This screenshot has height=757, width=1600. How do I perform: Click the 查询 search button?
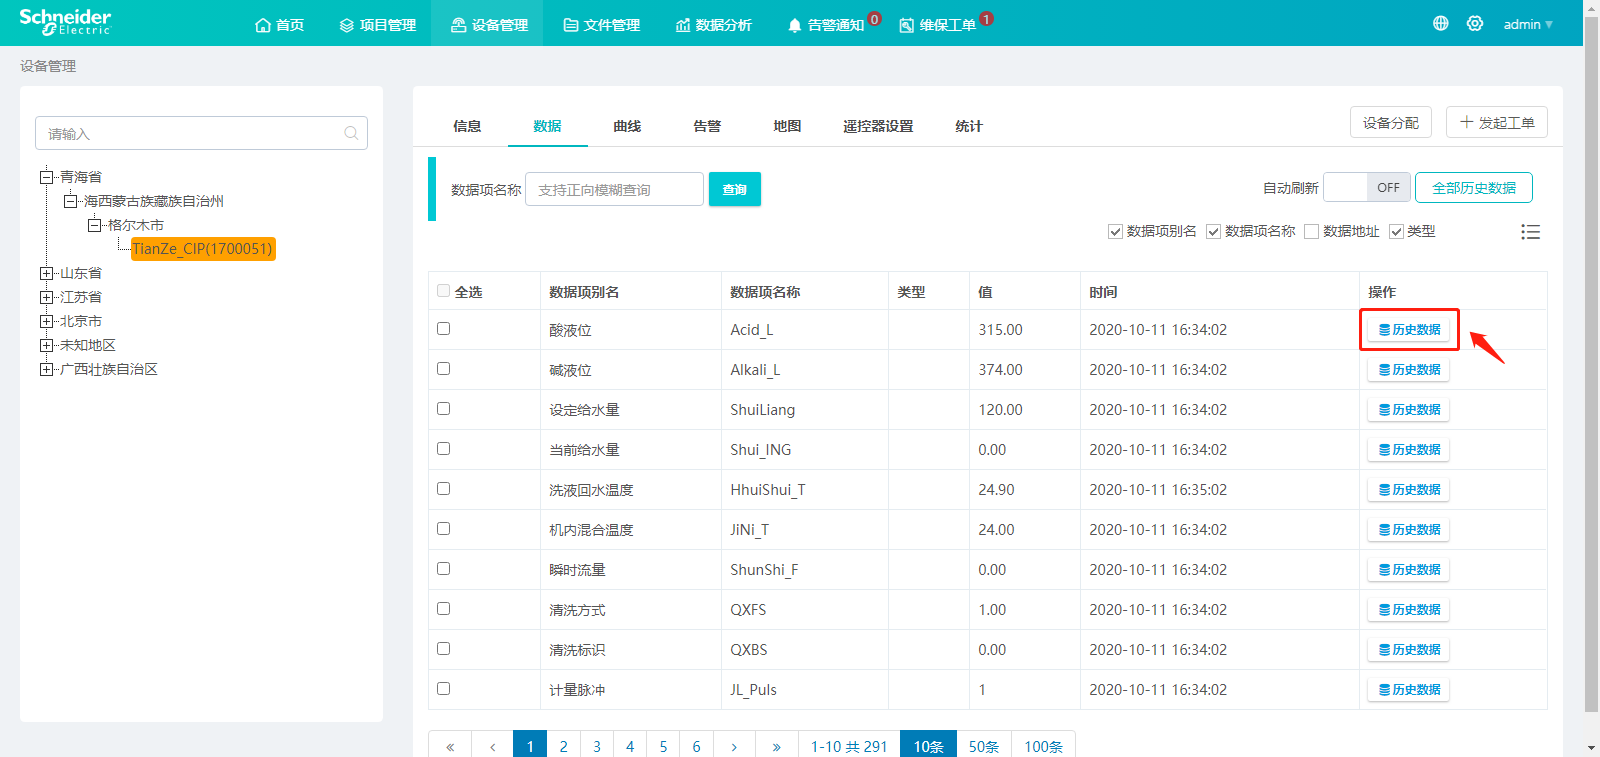[x=735, y=189]
